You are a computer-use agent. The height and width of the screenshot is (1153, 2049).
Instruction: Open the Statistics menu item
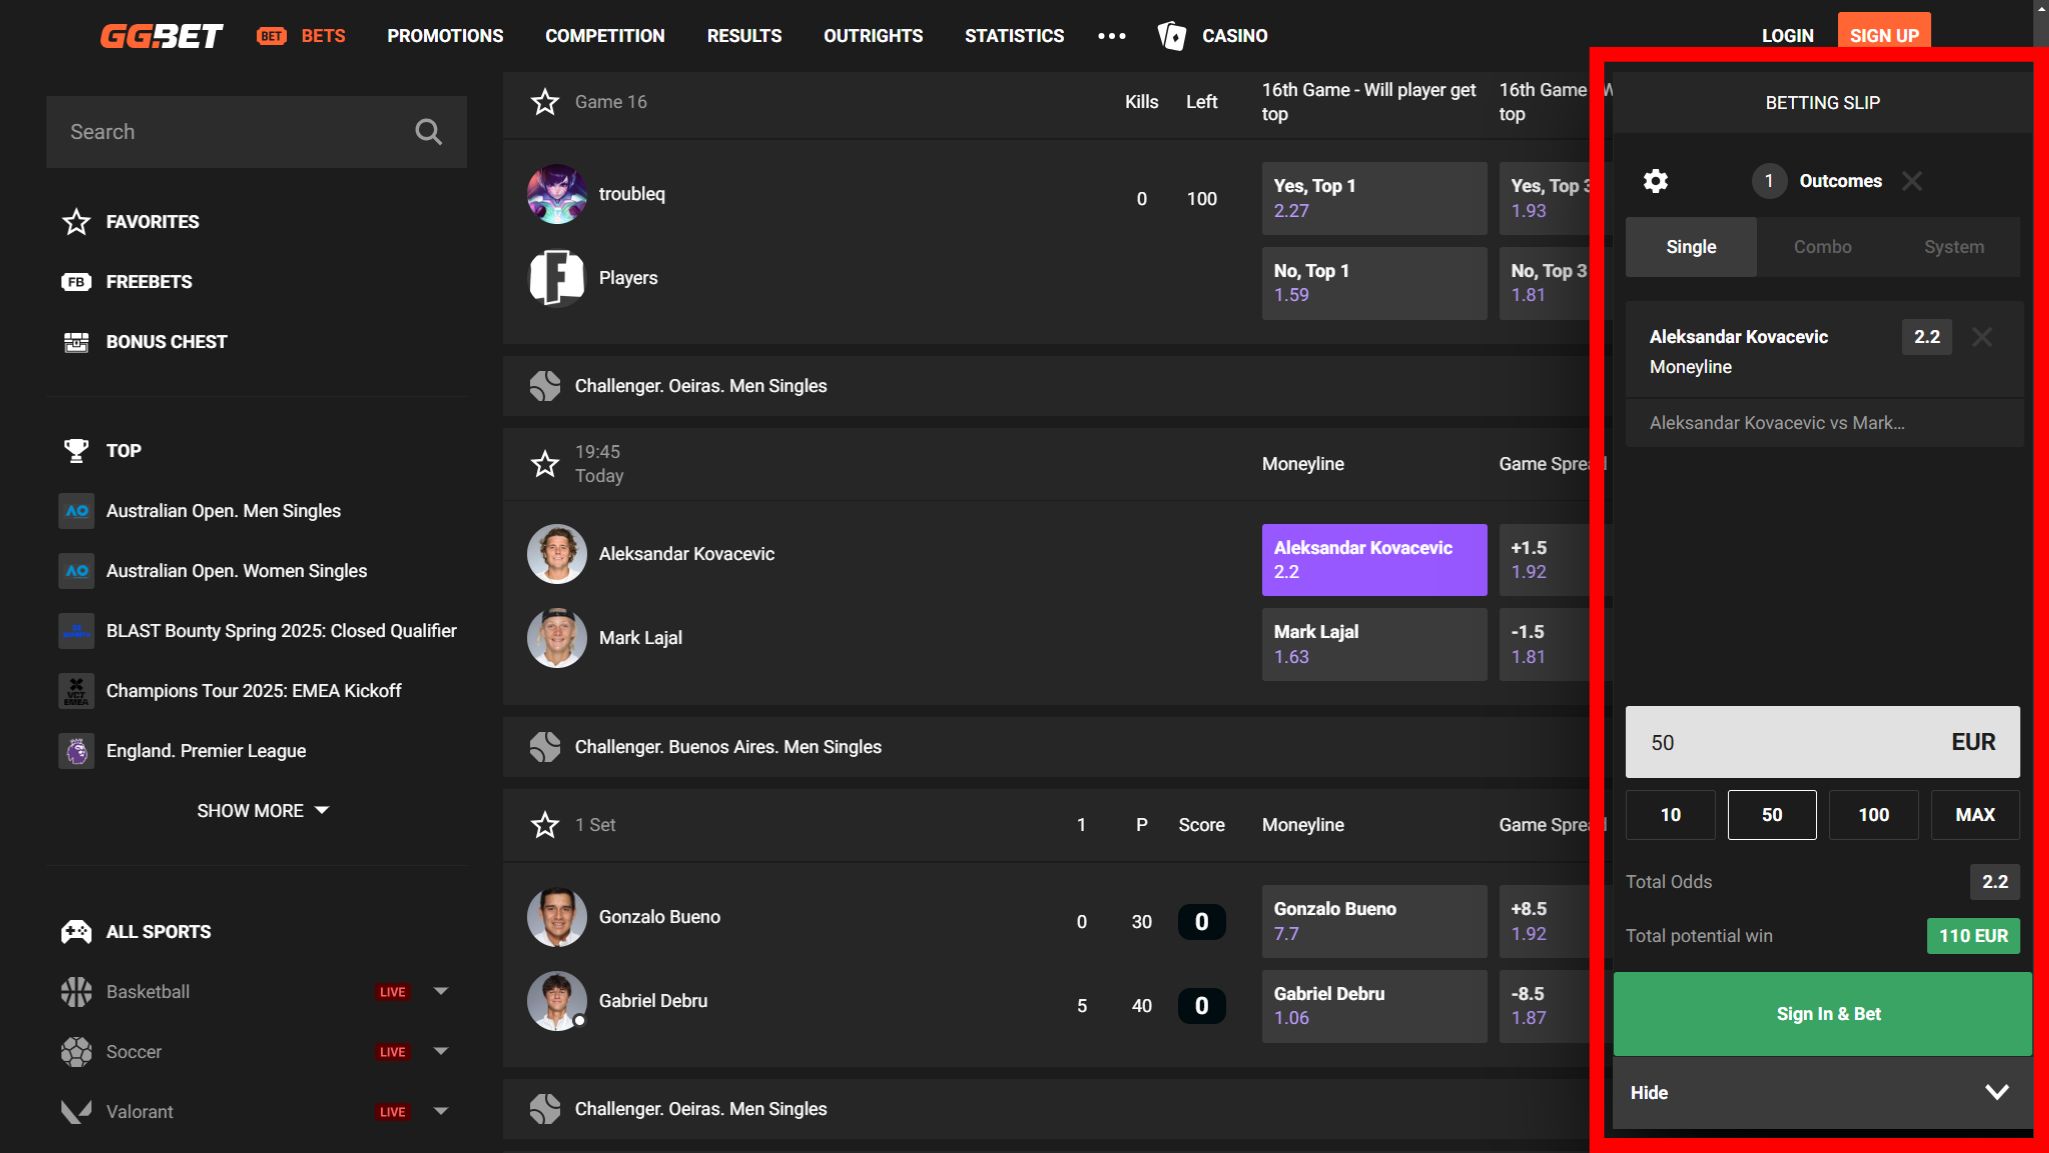click(1014, 36)
